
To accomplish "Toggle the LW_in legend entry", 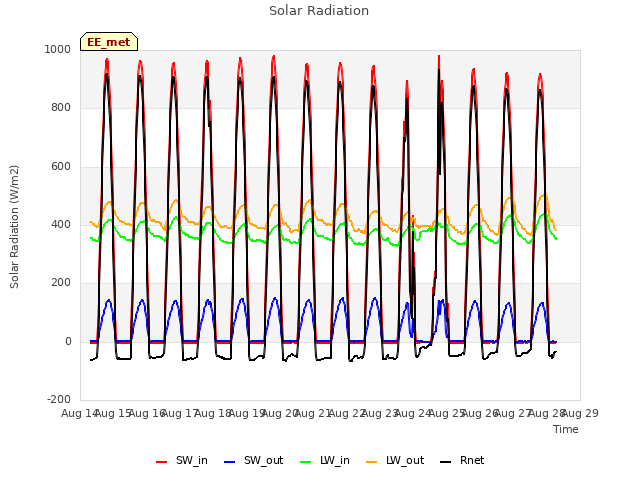I will coord(325,460).
